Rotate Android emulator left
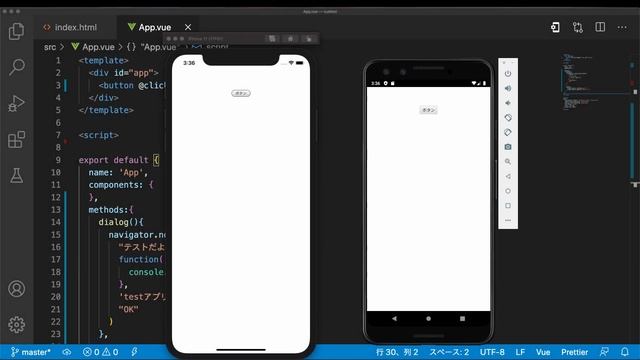640x360 pixels. point(508,118)
